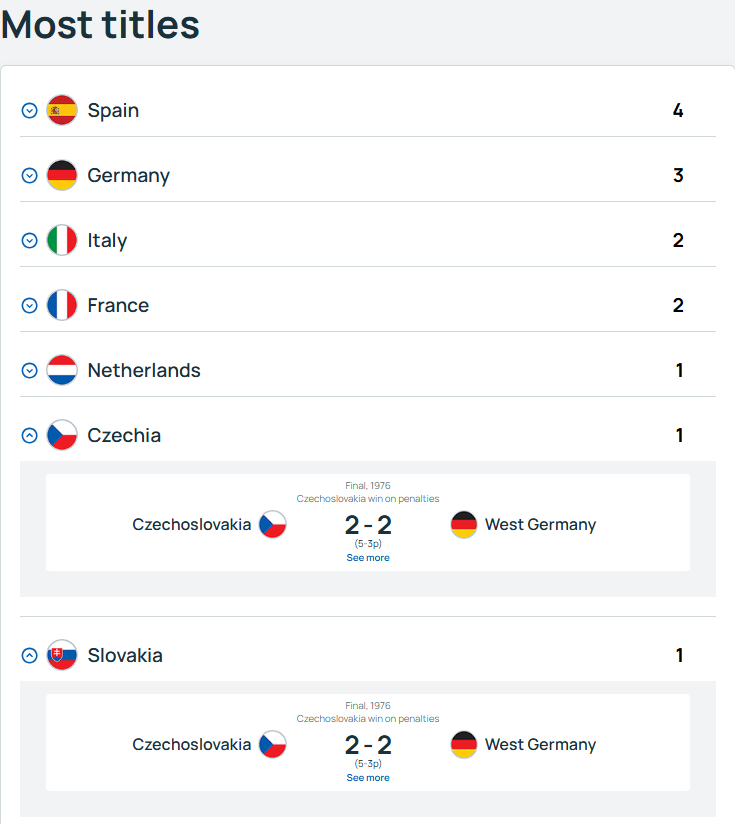Click the Netherlands flag icon
The width and height of the screenshot is (735, 824).
point(62,370)
